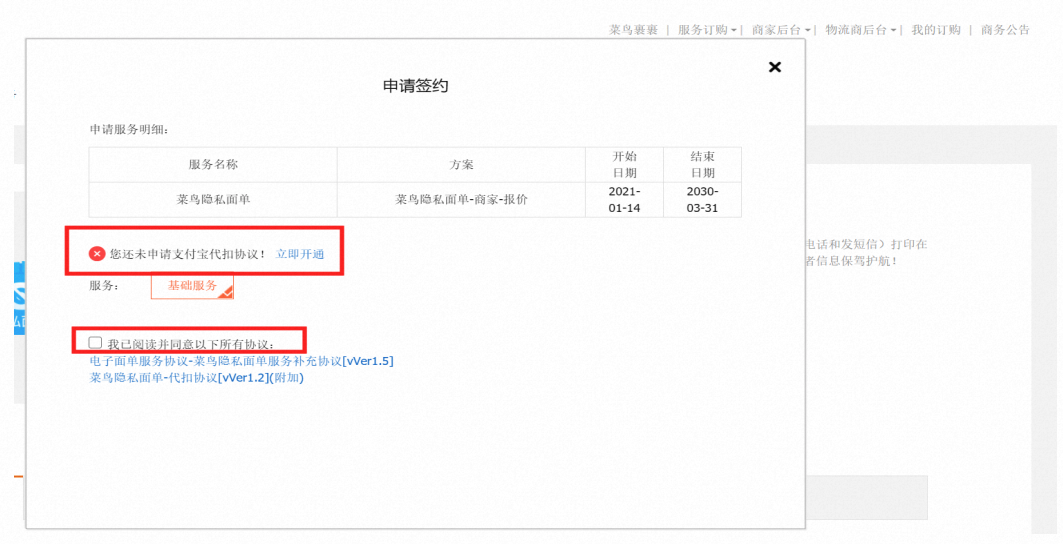Click the 申请签约 dialog title

coord(416,86)
